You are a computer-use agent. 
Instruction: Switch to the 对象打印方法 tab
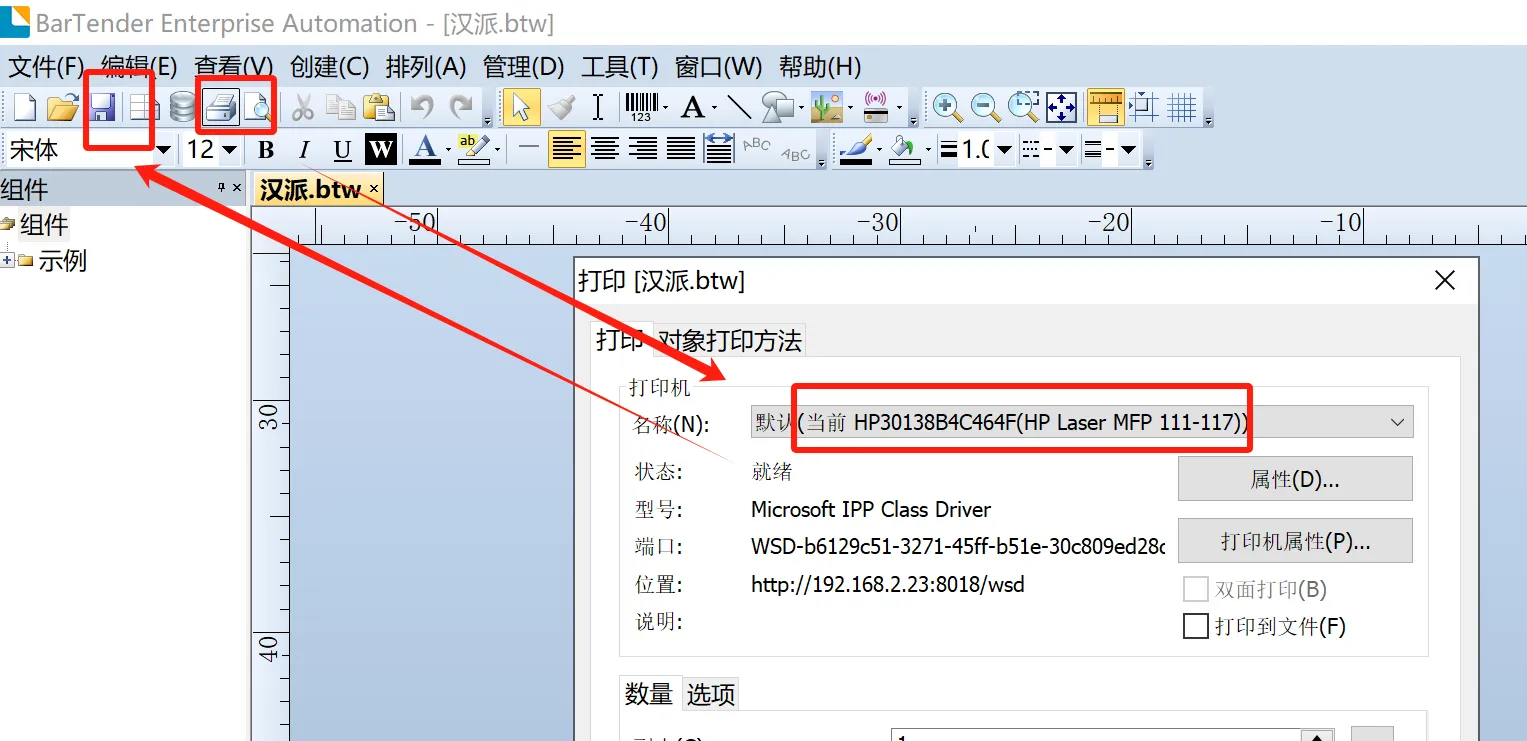729,341
